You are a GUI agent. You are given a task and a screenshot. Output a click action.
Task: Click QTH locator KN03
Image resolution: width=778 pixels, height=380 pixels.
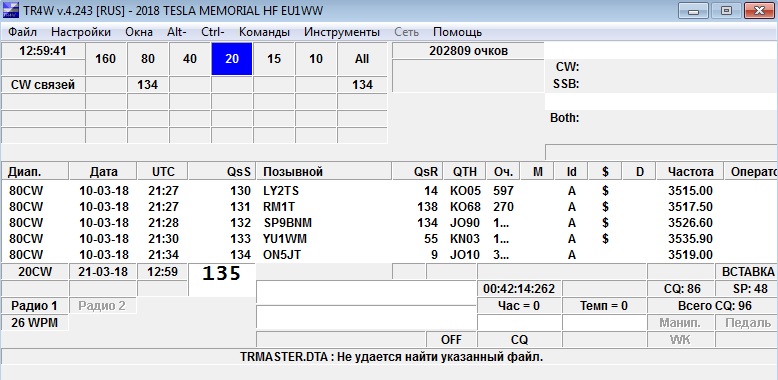point(465,239)
